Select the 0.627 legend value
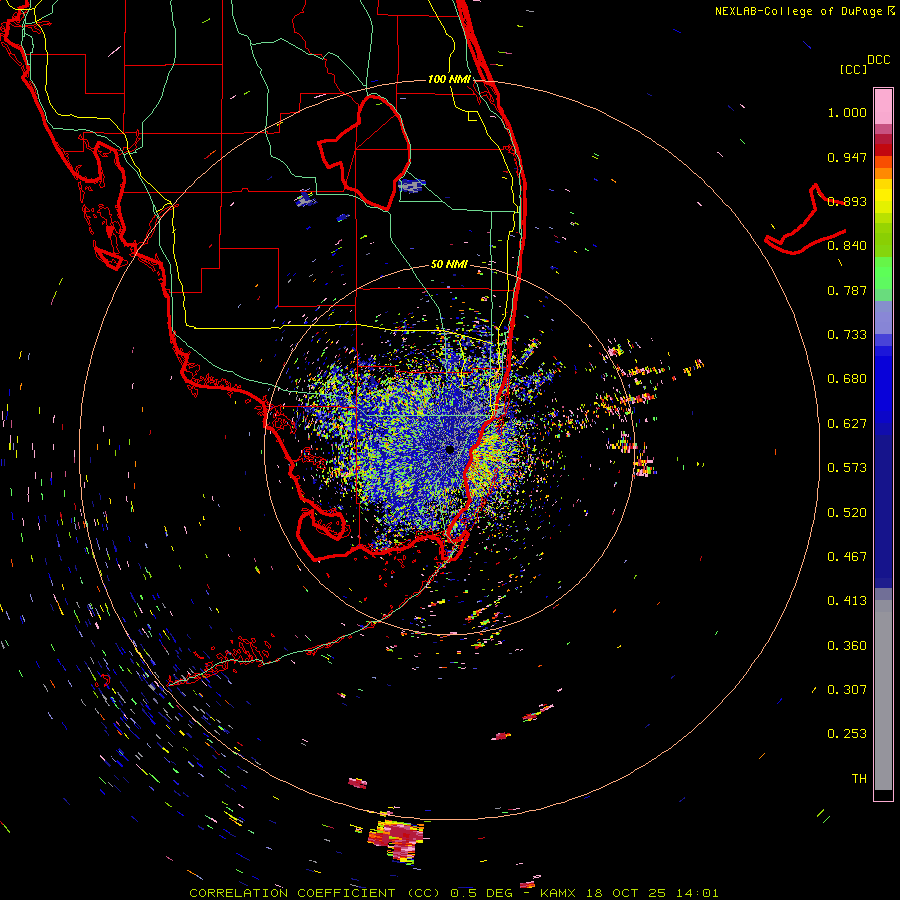The image size is (900, 900). (x=847, y=424)
